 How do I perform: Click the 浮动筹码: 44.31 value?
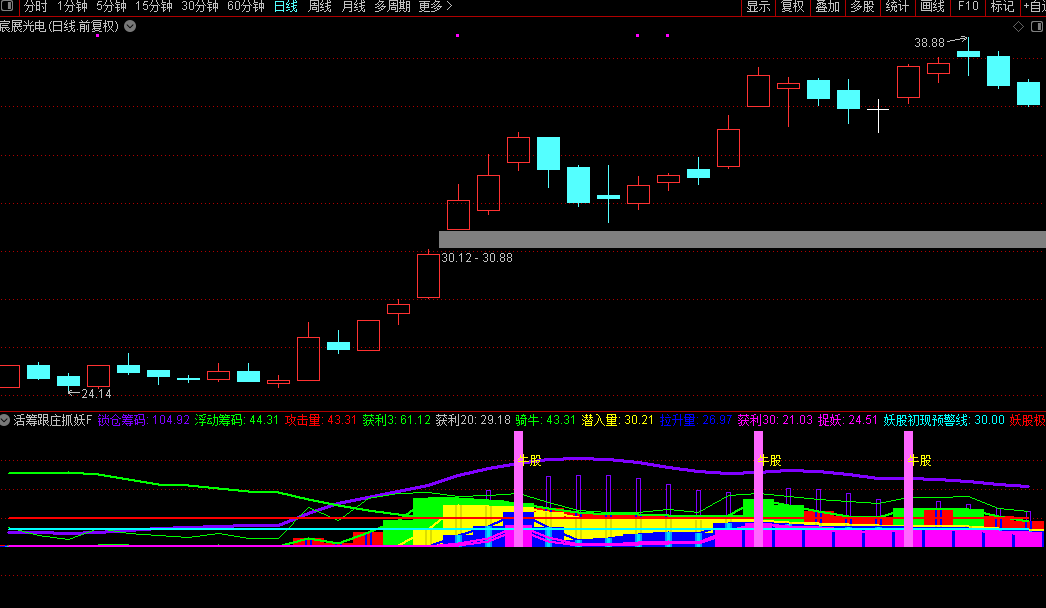(x=236, y=420)
